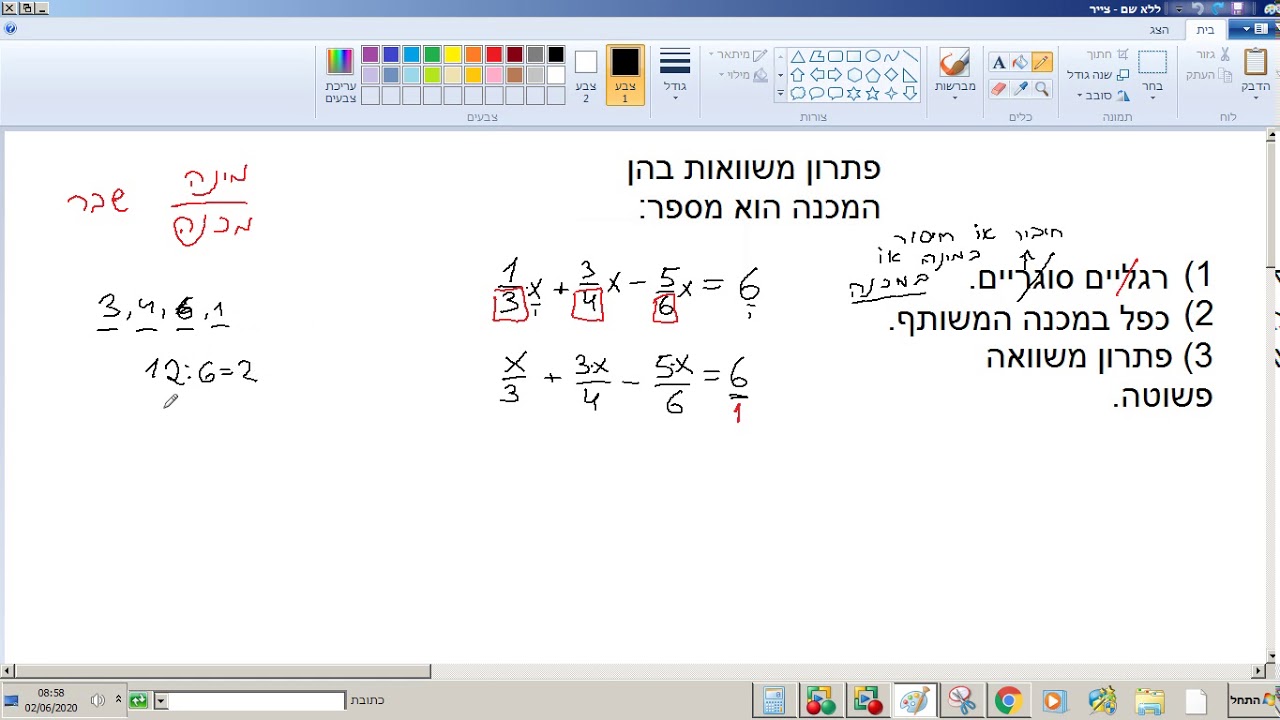The image size is (1280, 720).
Task: Select the purple color swatch
Action: pyautogui.click(x=370, y=55)
